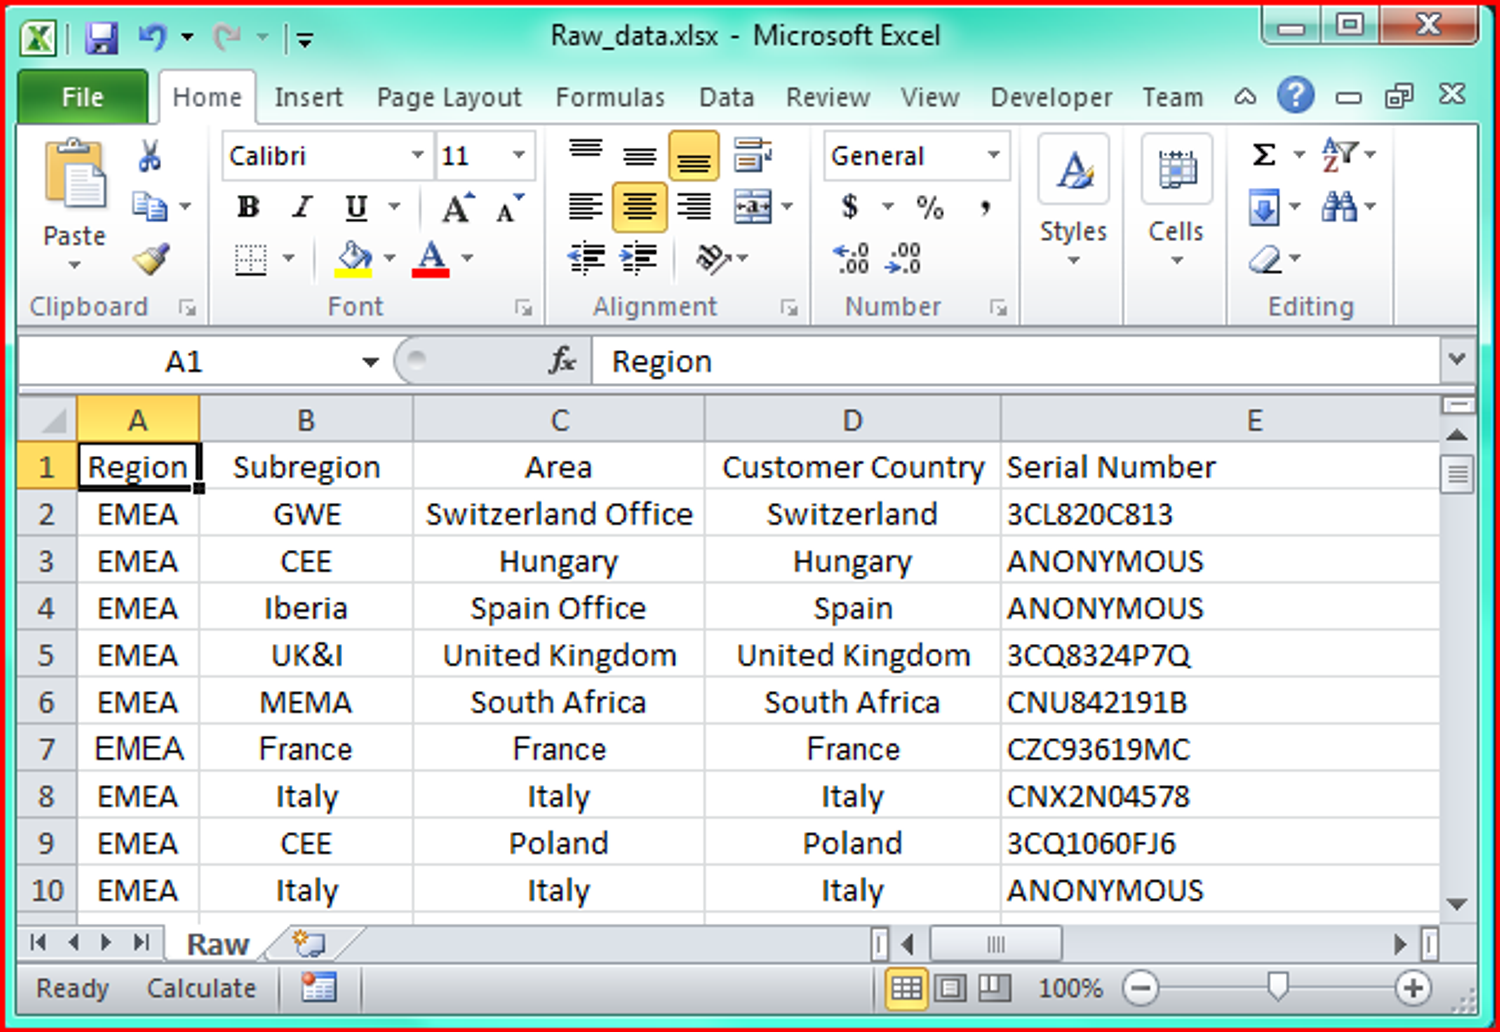This screenshot has height=1032, width=1500.
Task: Select the Format Painter tool
Action: (150, 258)
